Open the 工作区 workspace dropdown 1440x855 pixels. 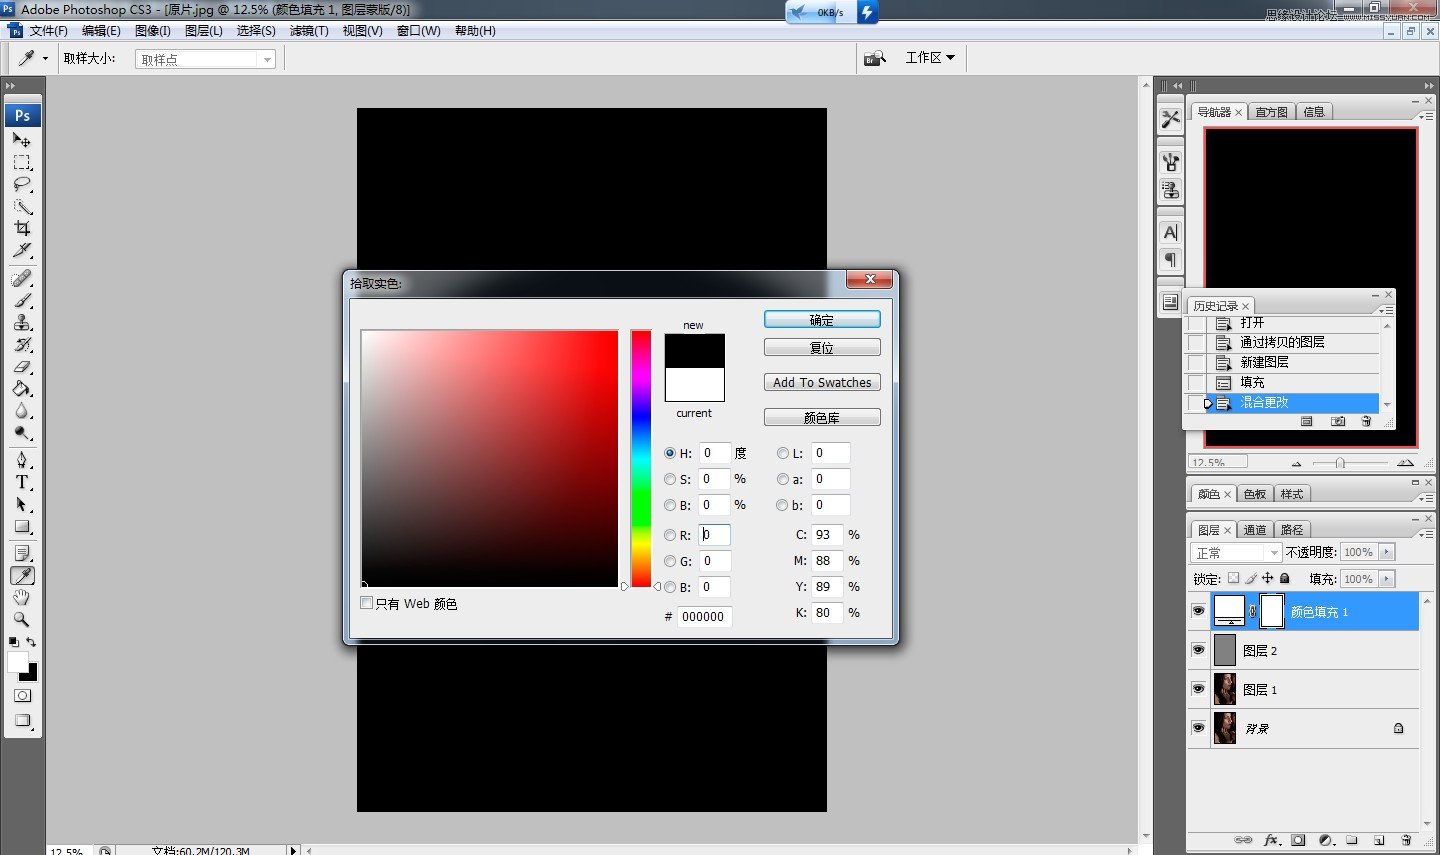click(x=930, y=58)
